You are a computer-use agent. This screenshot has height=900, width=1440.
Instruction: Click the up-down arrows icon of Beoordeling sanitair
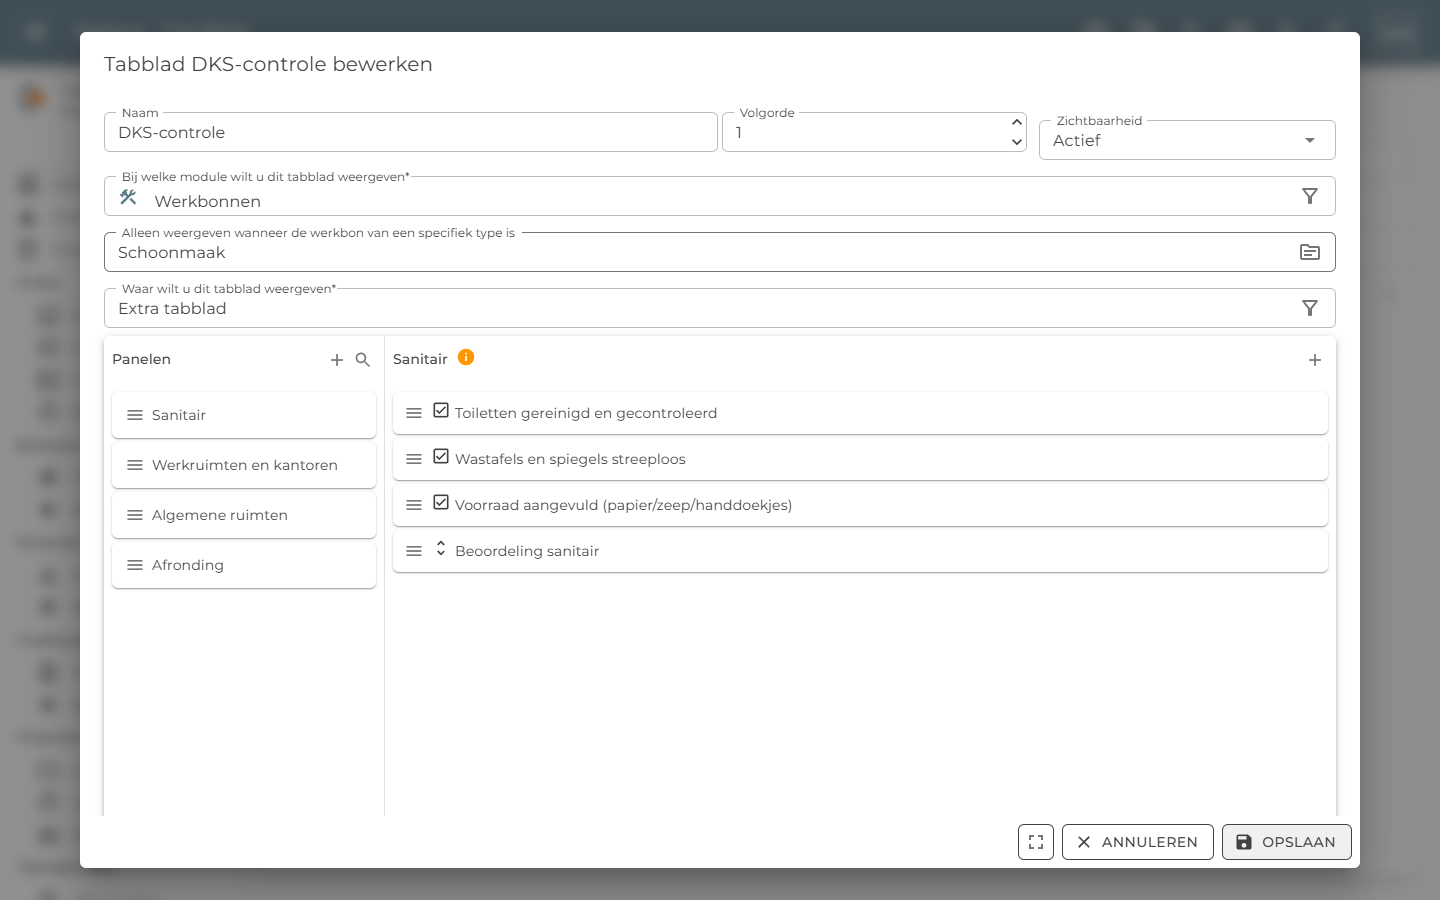441,549
